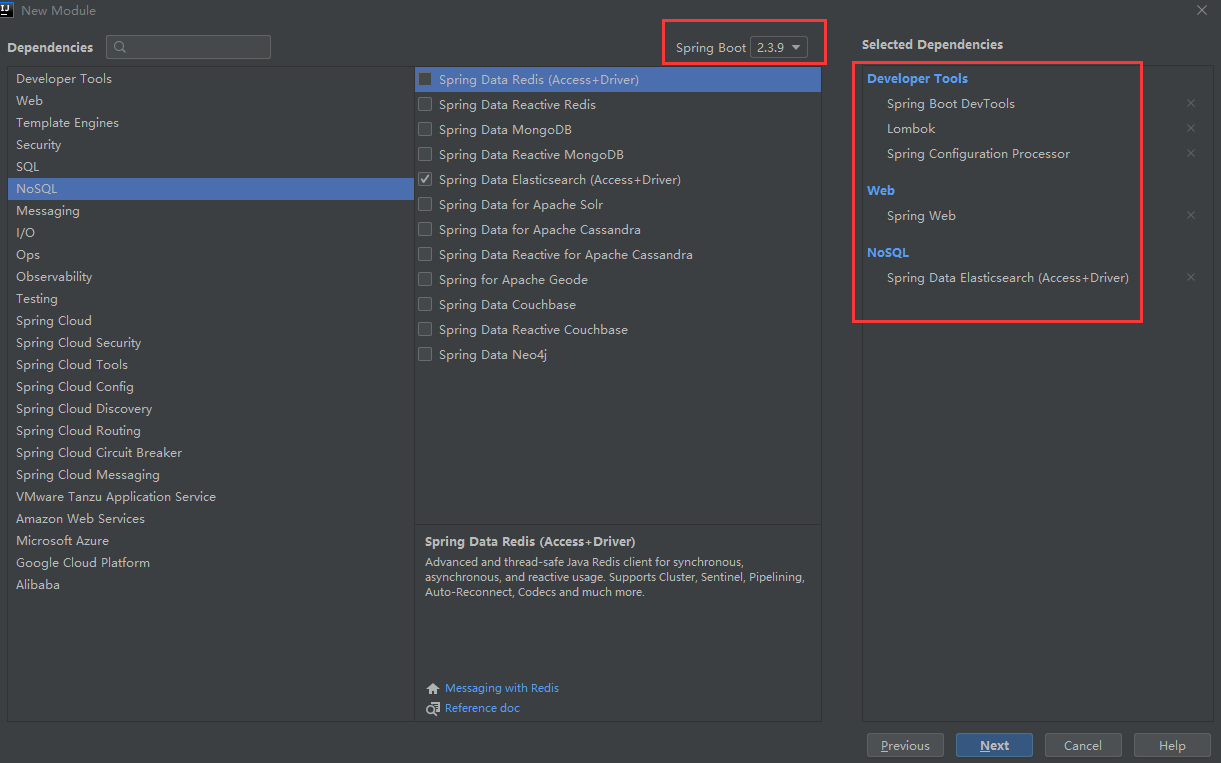
Task: Focus the dependencies search field
Action: 188,47
